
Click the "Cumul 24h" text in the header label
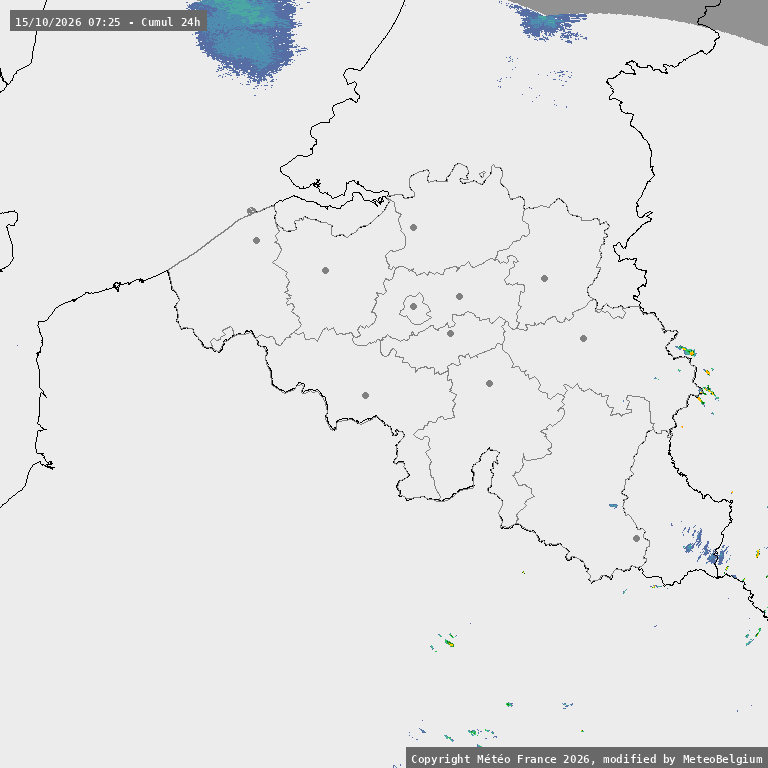click(x=170, y=22)
